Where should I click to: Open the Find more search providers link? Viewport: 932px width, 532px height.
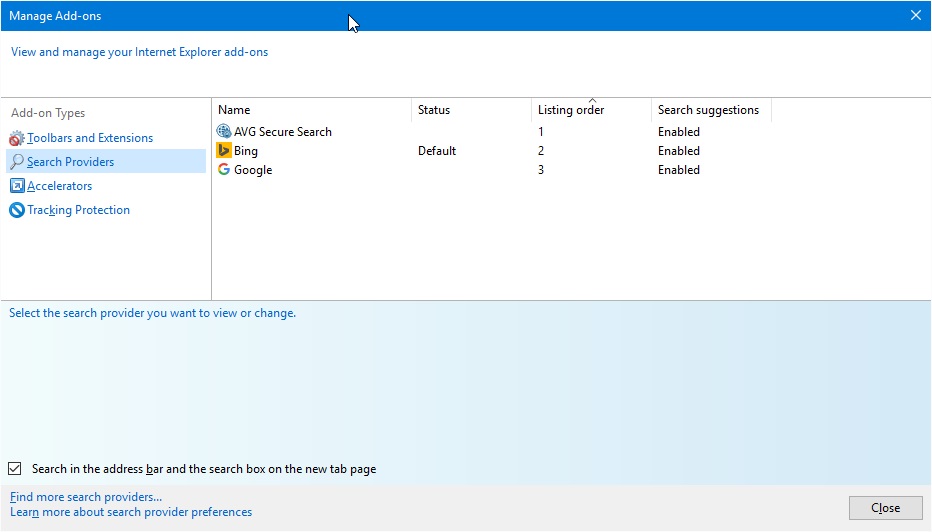click(86, 497)
